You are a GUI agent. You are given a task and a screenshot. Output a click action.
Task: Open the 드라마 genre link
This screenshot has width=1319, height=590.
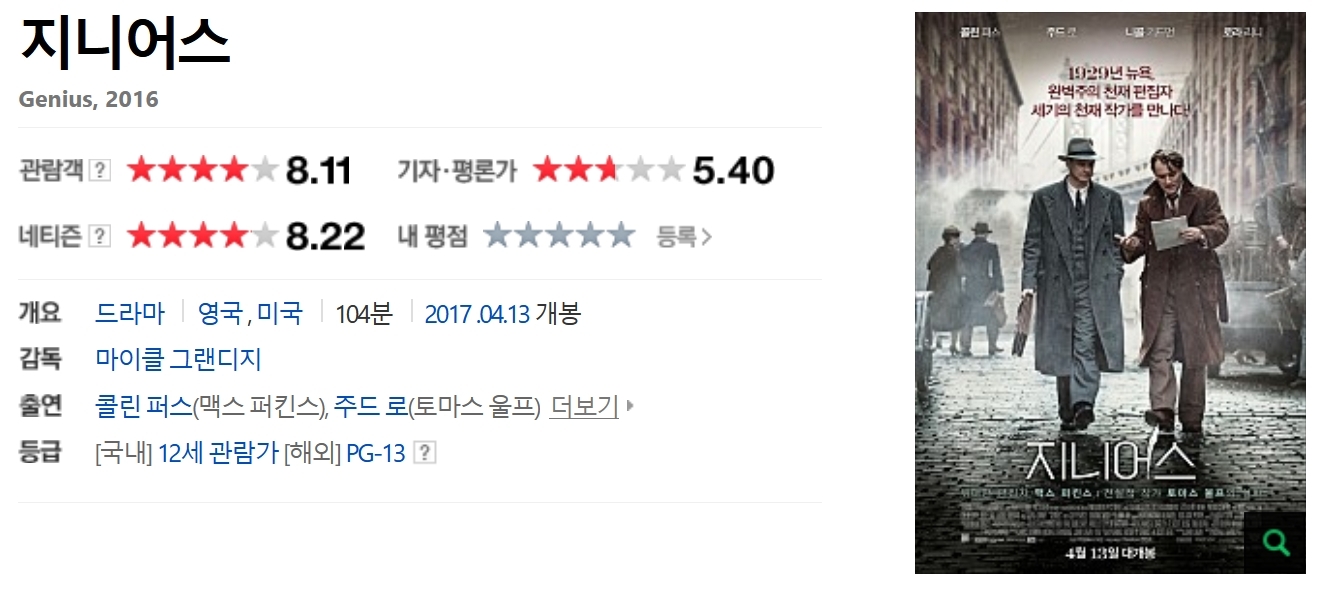(130, 313)
